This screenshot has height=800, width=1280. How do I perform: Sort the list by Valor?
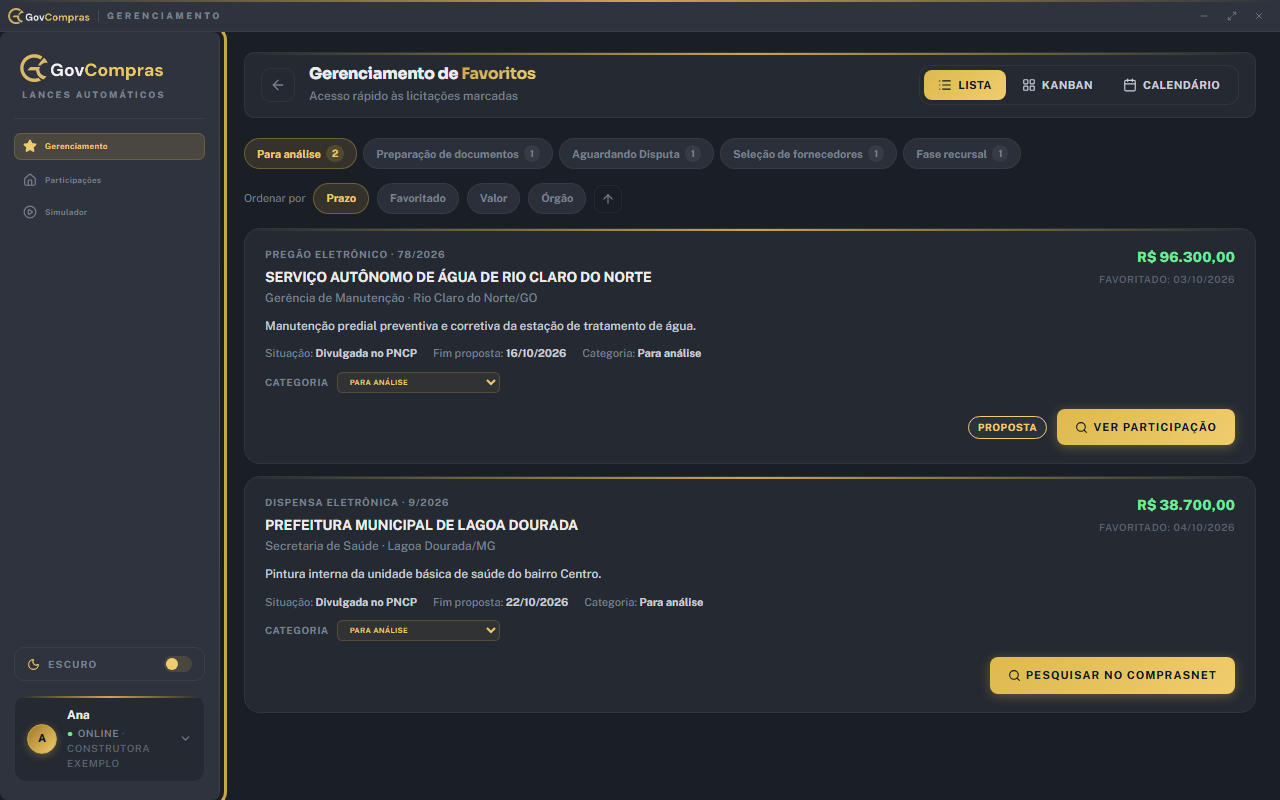point(493,198)
